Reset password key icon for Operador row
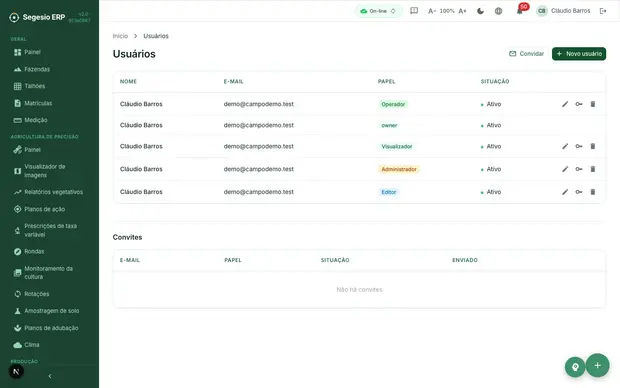The image size is (620, 388). pos(579,104)
